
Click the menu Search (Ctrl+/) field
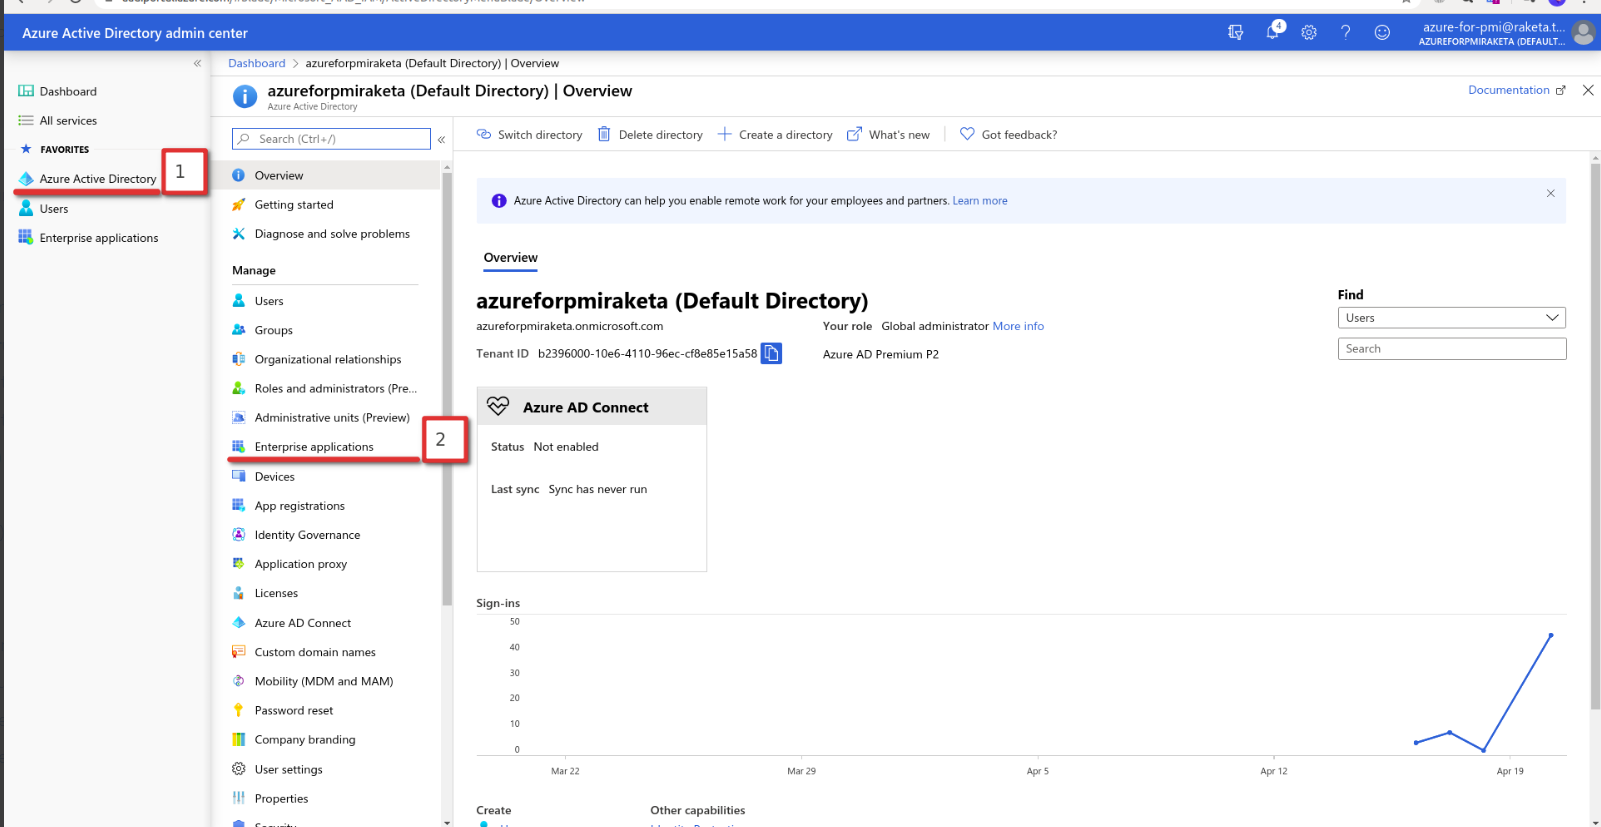[331, 139]
